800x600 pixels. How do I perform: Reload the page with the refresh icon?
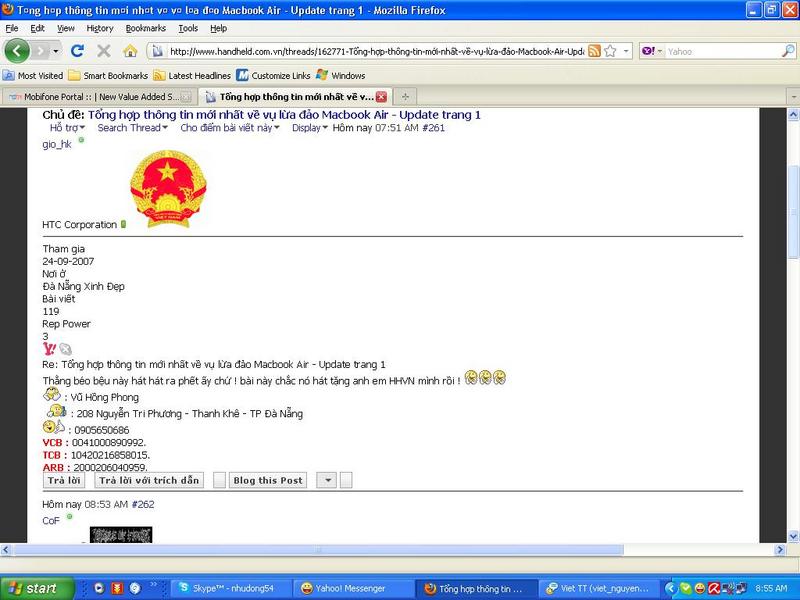coord(81,51)
